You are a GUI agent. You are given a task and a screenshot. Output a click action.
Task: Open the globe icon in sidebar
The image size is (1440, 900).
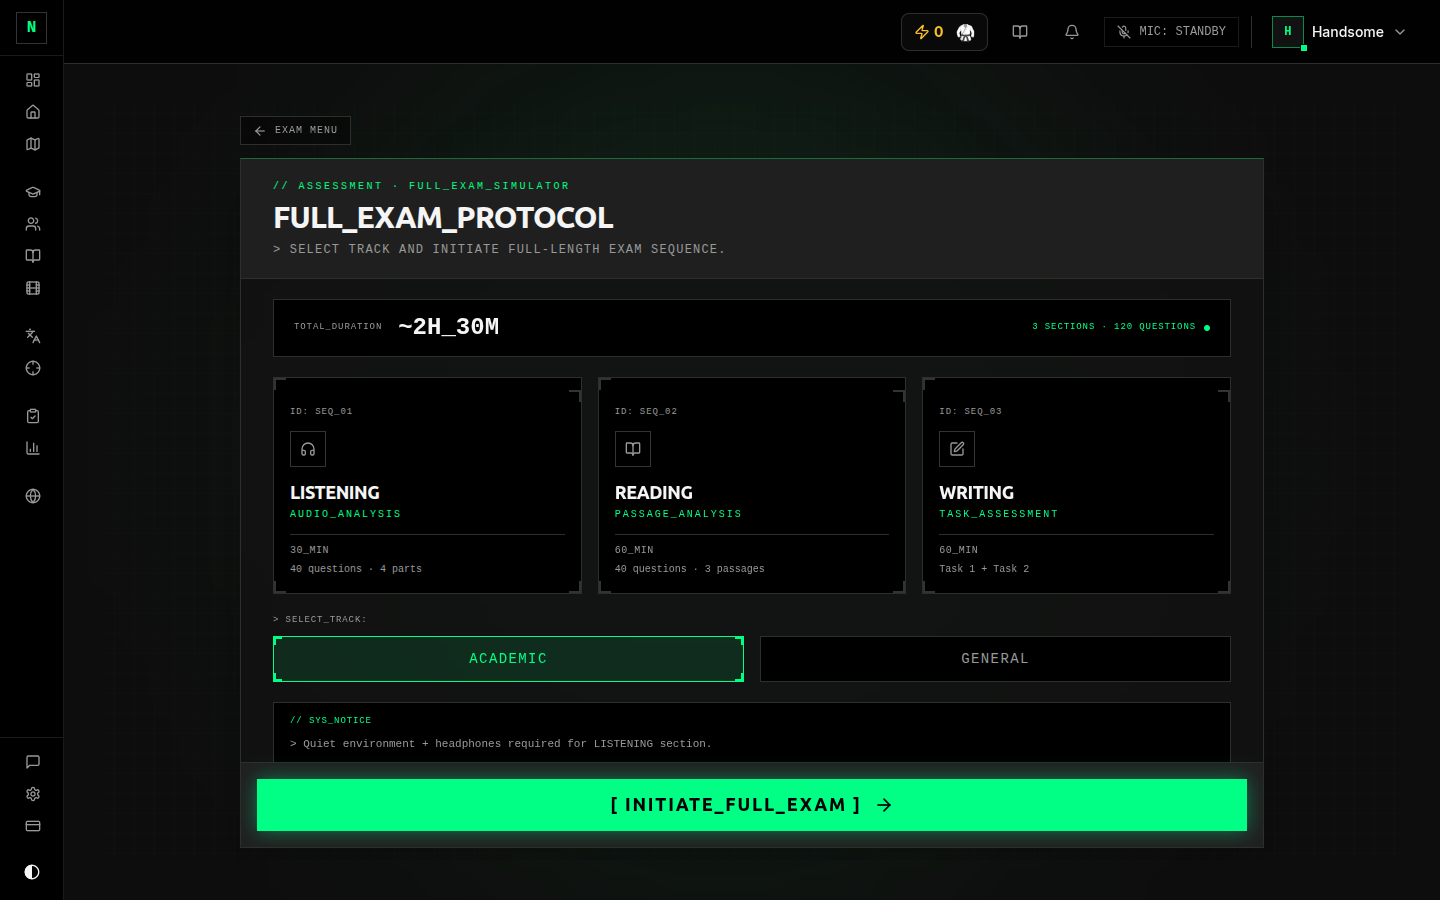[33, 496]
